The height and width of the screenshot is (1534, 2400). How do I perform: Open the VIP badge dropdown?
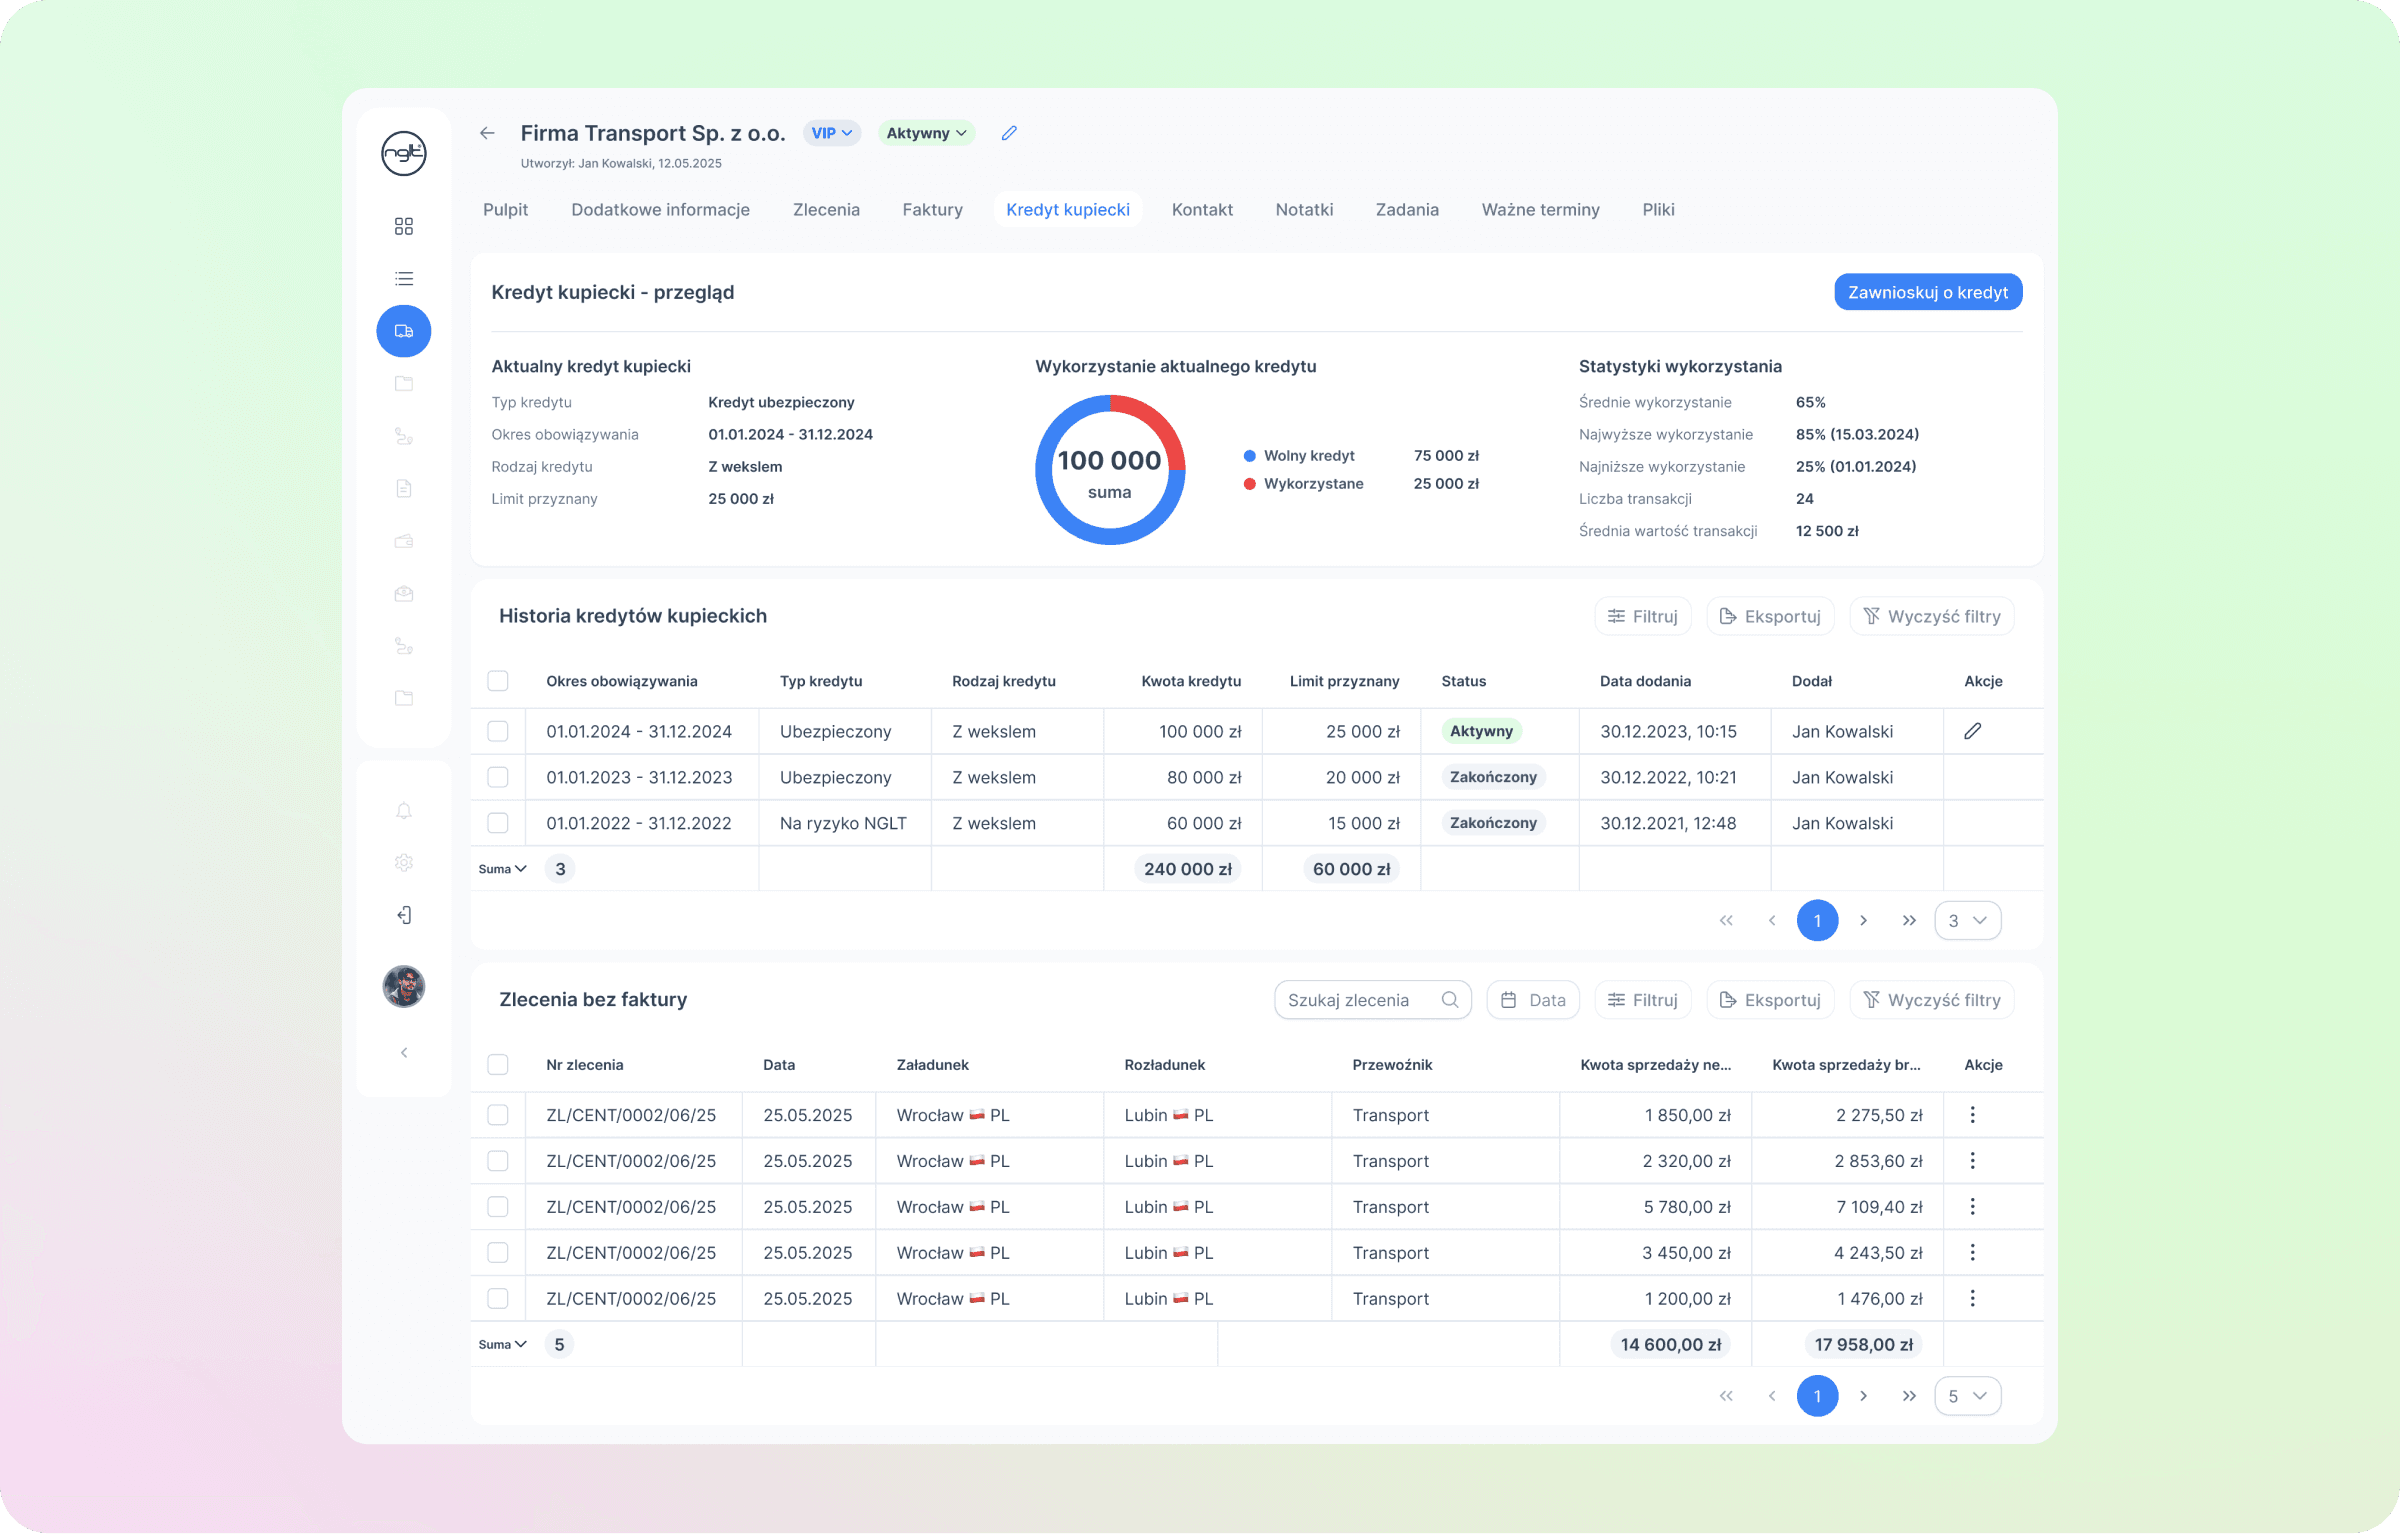pos(831,133)
